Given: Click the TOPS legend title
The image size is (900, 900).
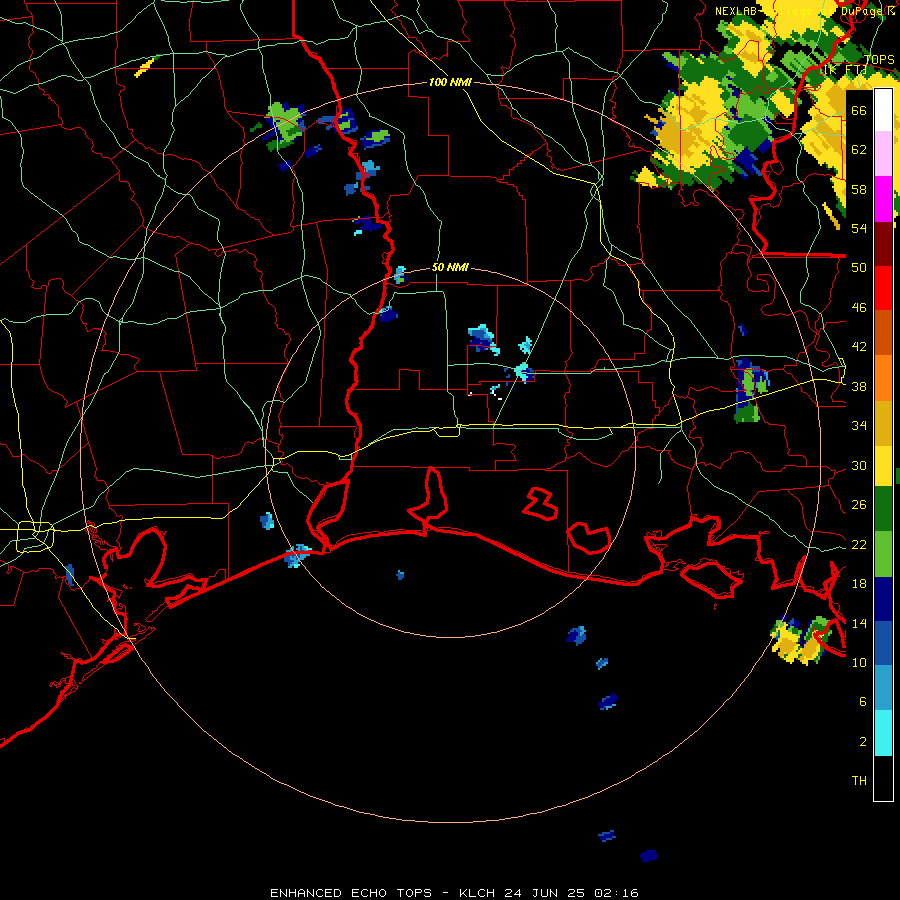Looking at the screenshot, I should 879,59.
